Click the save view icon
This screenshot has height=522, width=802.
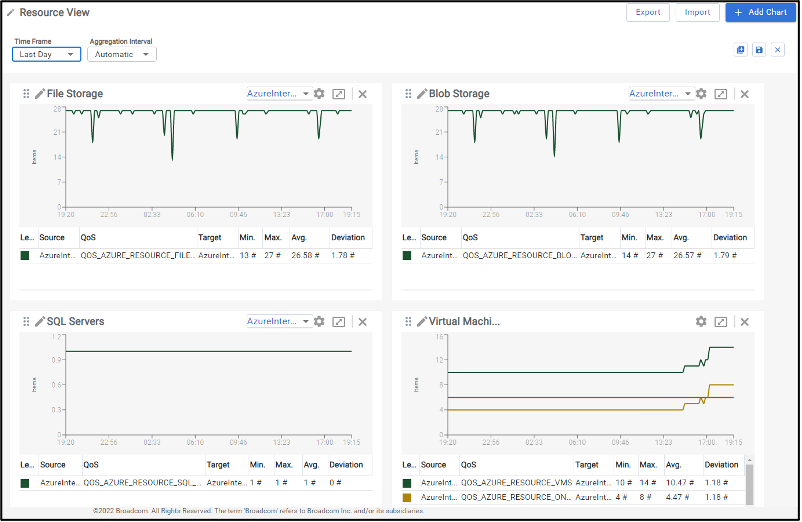[759, 50]
